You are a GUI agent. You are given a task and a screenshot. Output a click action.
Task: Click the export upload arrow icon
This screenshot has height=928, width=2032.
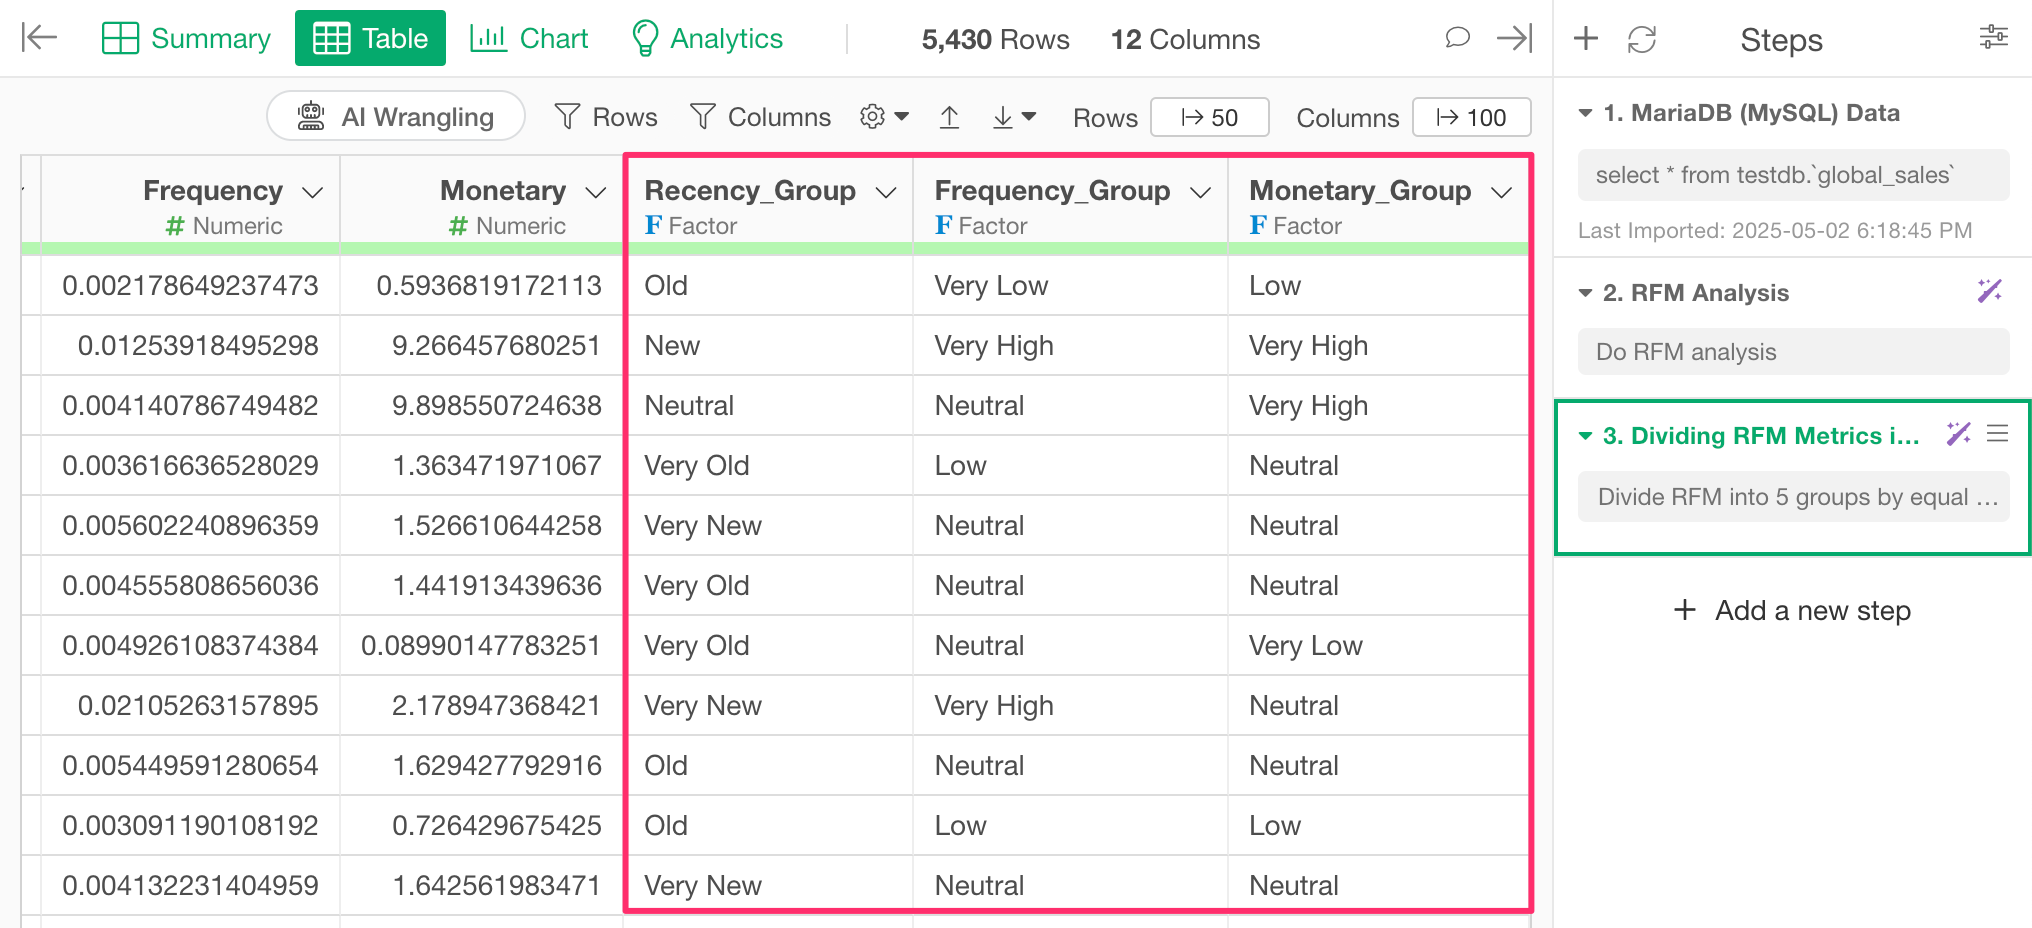949,118
